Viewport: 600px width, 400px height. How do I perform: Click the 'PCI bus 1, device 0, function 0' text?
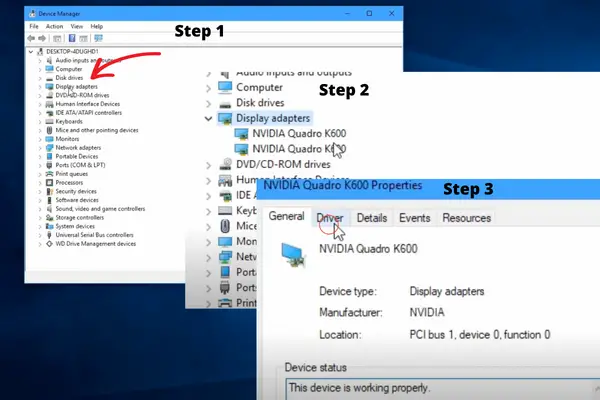point(480,335)
